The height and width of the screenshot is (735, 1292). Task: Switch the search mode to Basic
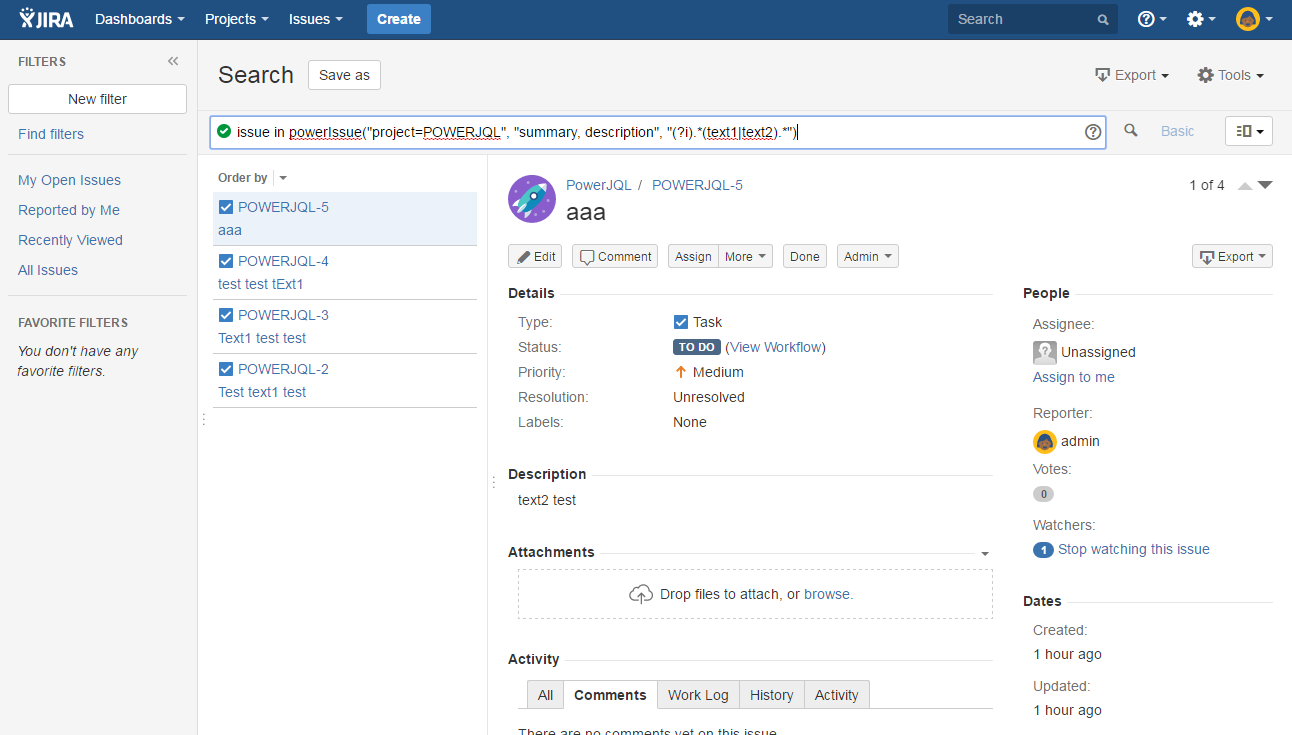click(x=1177, y=130)
